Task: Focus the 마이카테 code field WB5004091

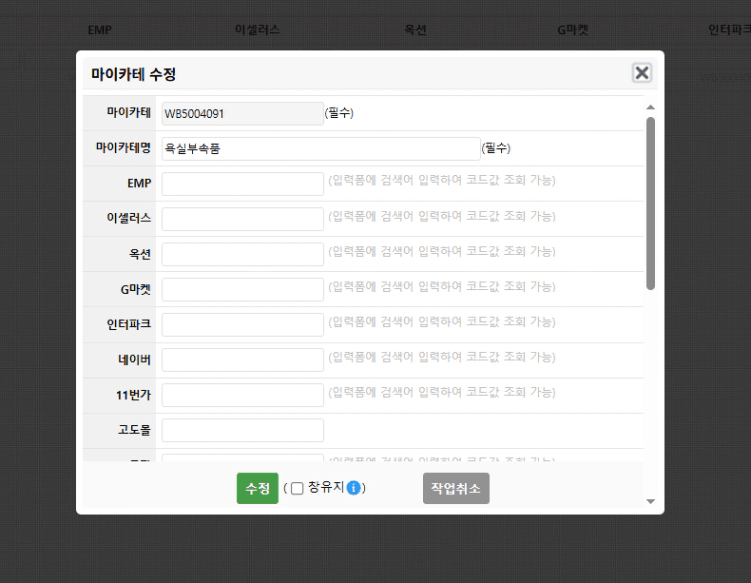Action: [x=242, y=114]
